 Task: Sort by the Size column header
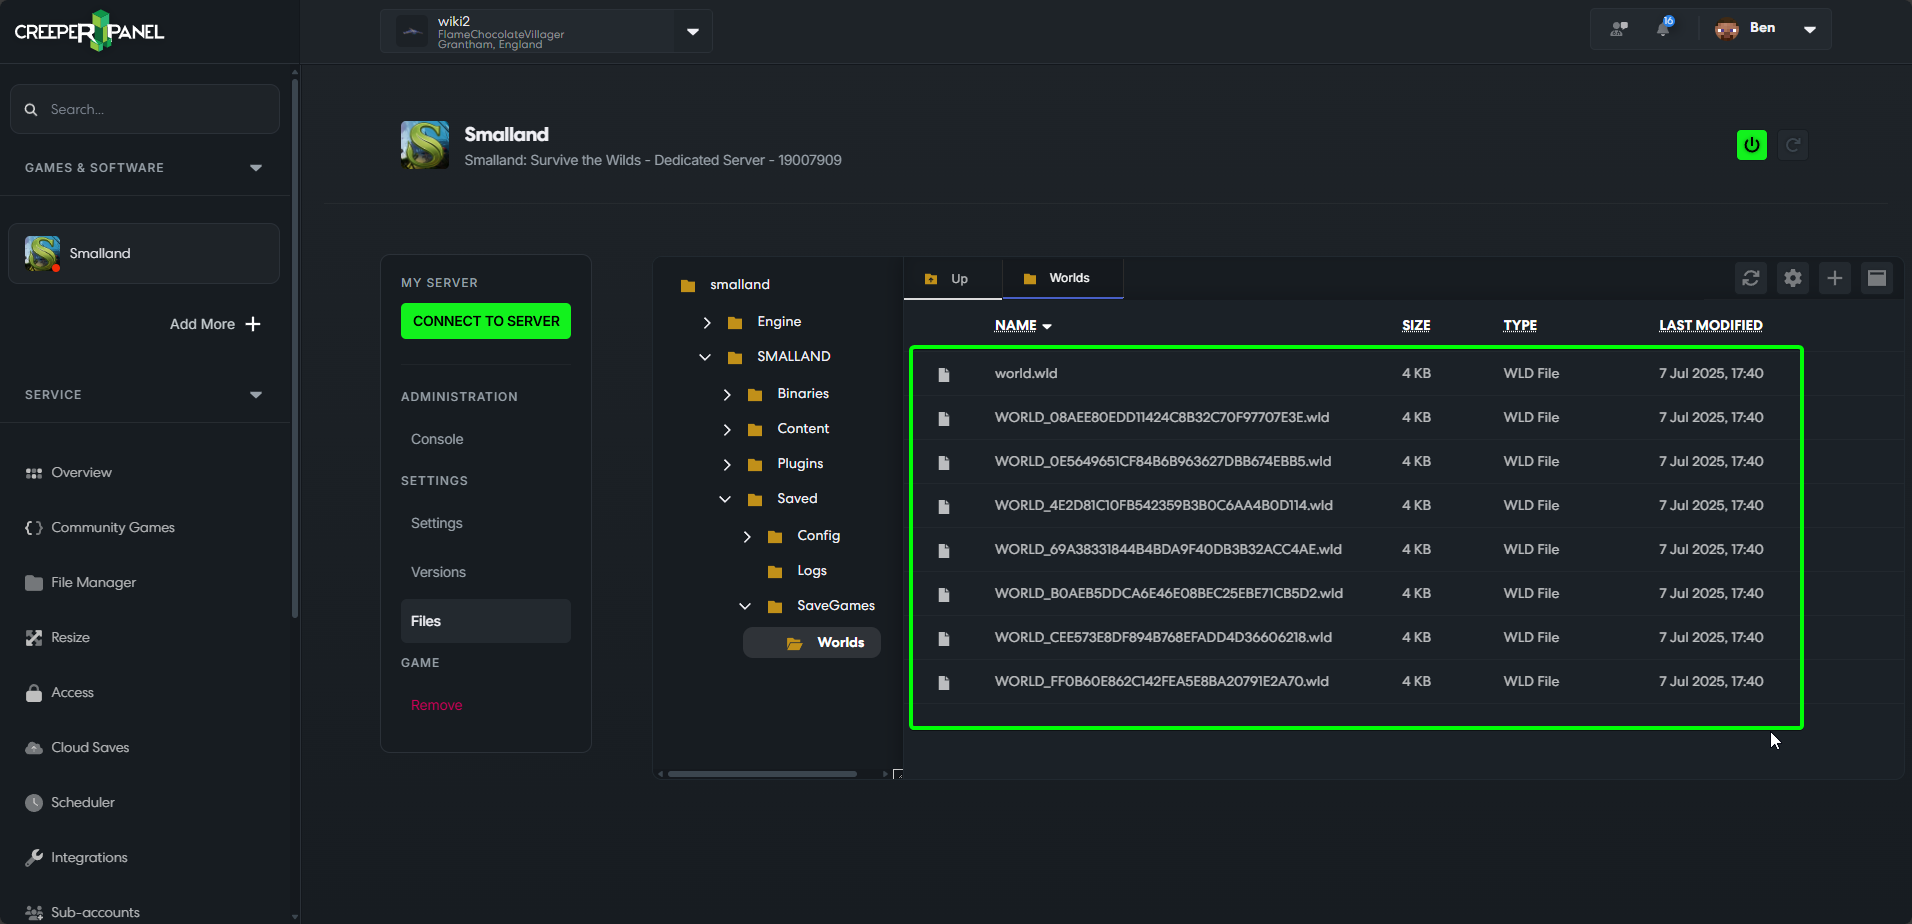(x=1416, y=325)
